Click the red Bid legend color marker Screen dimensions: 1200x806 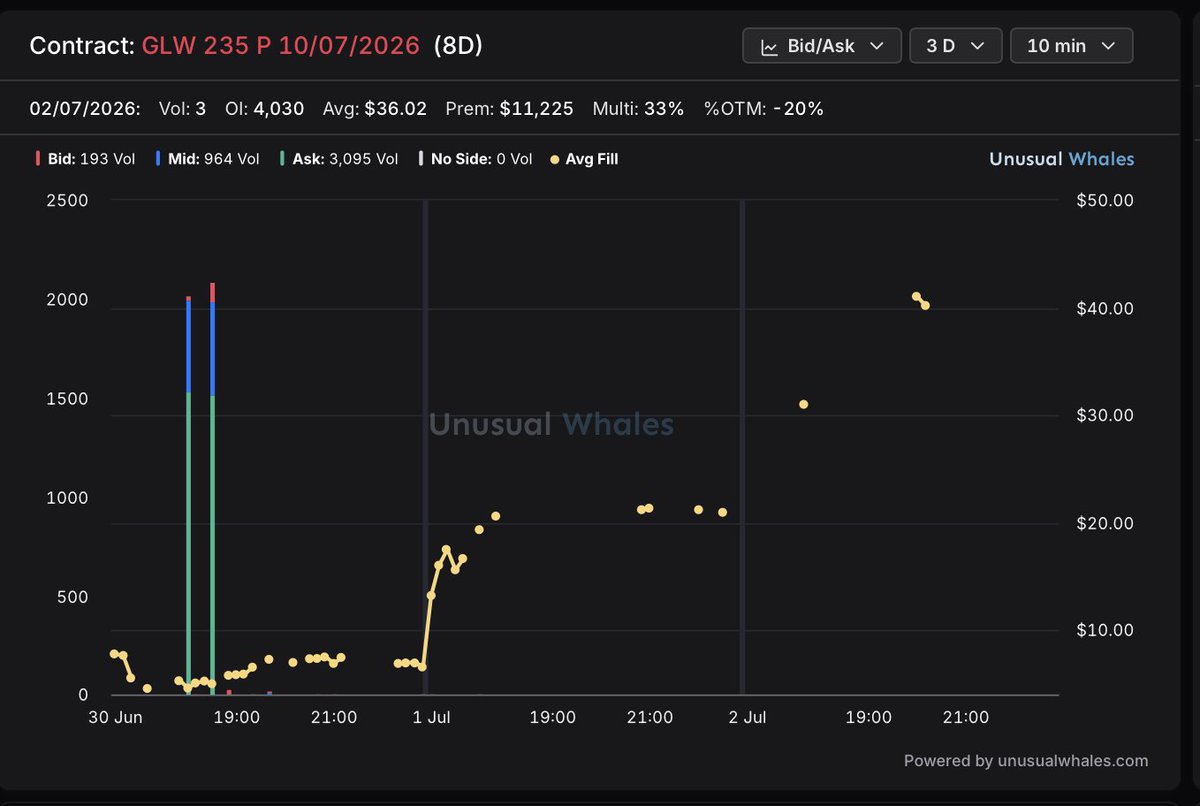coord(37,158)
